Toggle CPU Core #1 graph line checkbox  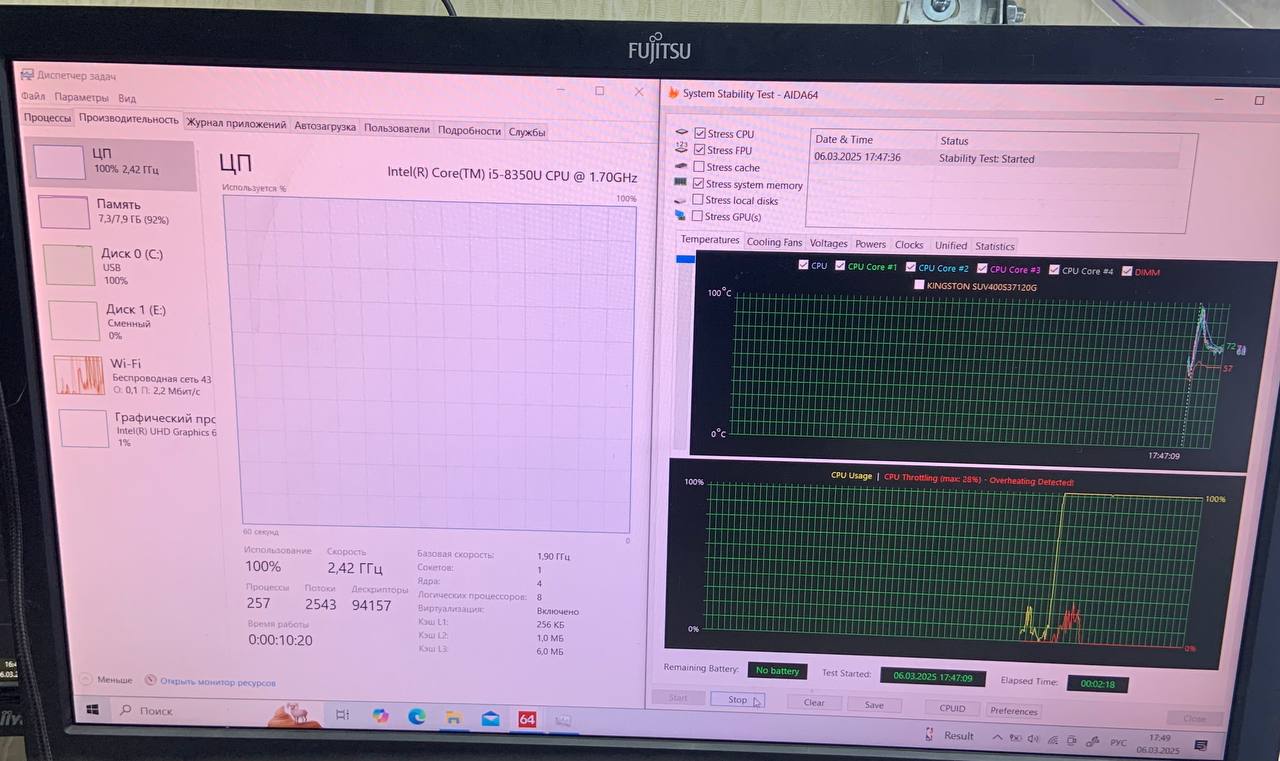(841, 266)
